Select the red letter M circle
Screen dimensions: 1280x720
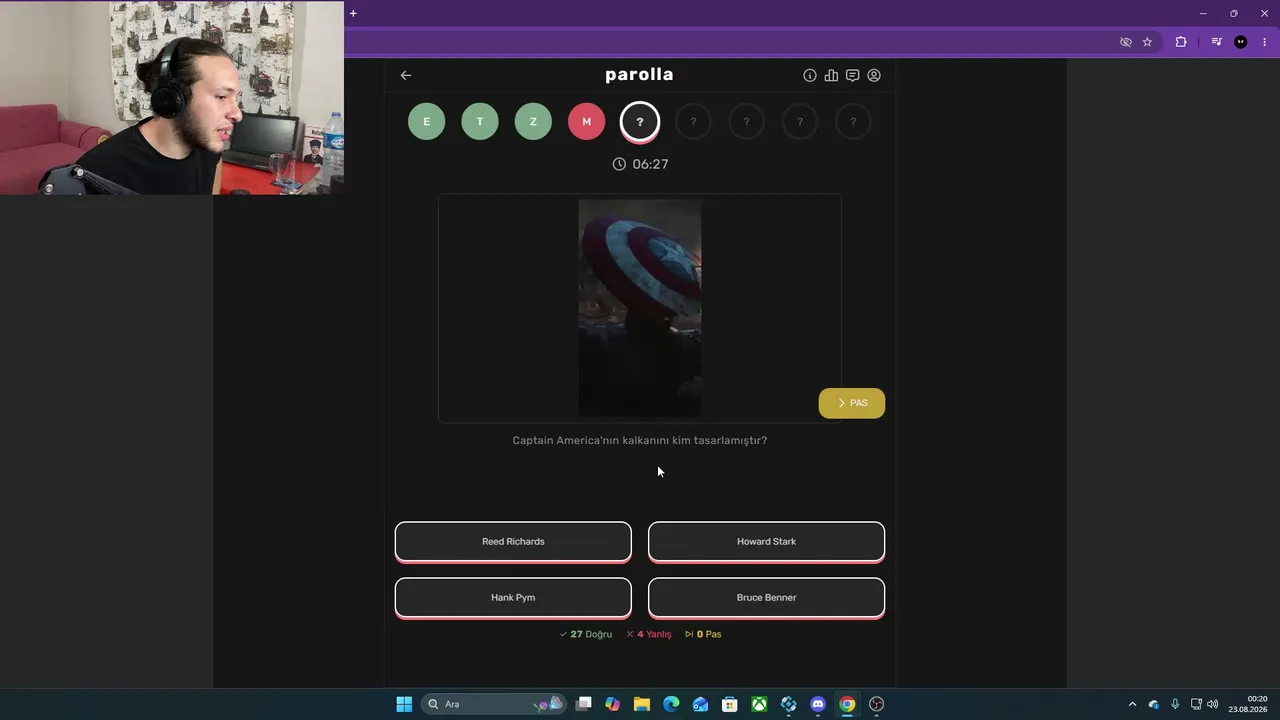pyautogui.click(x=587, y=122)
